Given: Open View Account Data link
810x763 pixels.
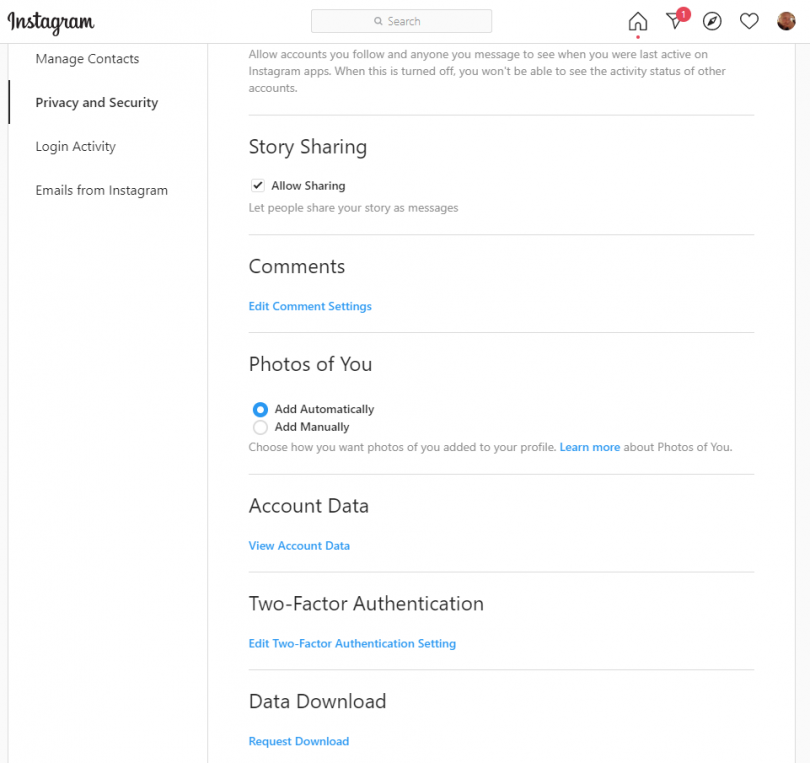Looking at the screenshot, I should click(299, 546).
